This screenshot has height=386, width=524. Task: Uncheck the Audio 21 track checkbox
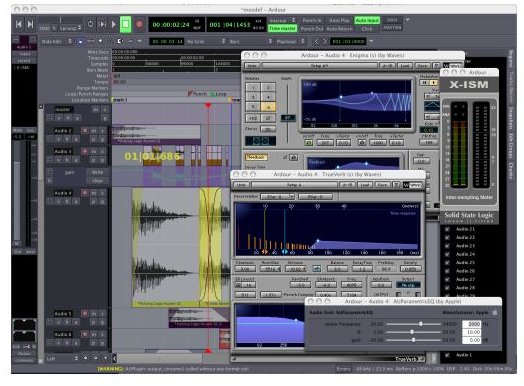click(x=447, y=229)
